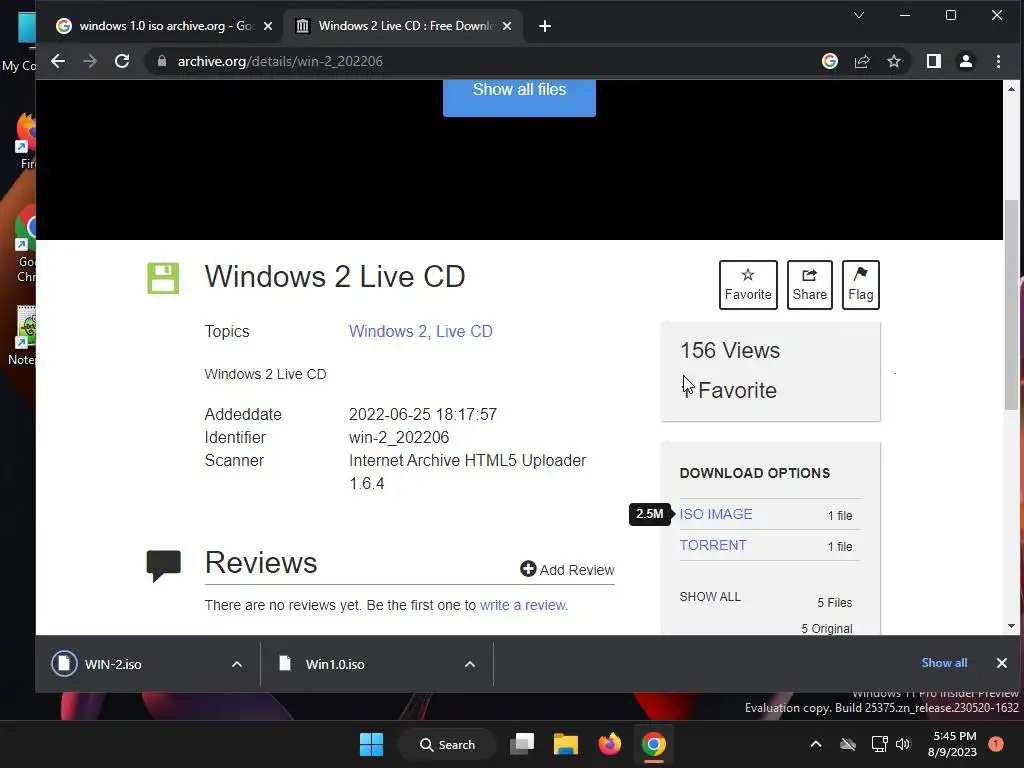Open the Google icon in address bar

pyautogui.click(x=830, y=61)
